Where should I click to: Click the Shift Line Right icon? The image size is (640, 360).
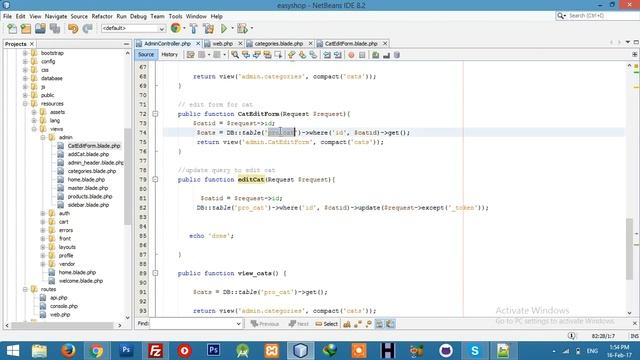(x=338, y=55)
